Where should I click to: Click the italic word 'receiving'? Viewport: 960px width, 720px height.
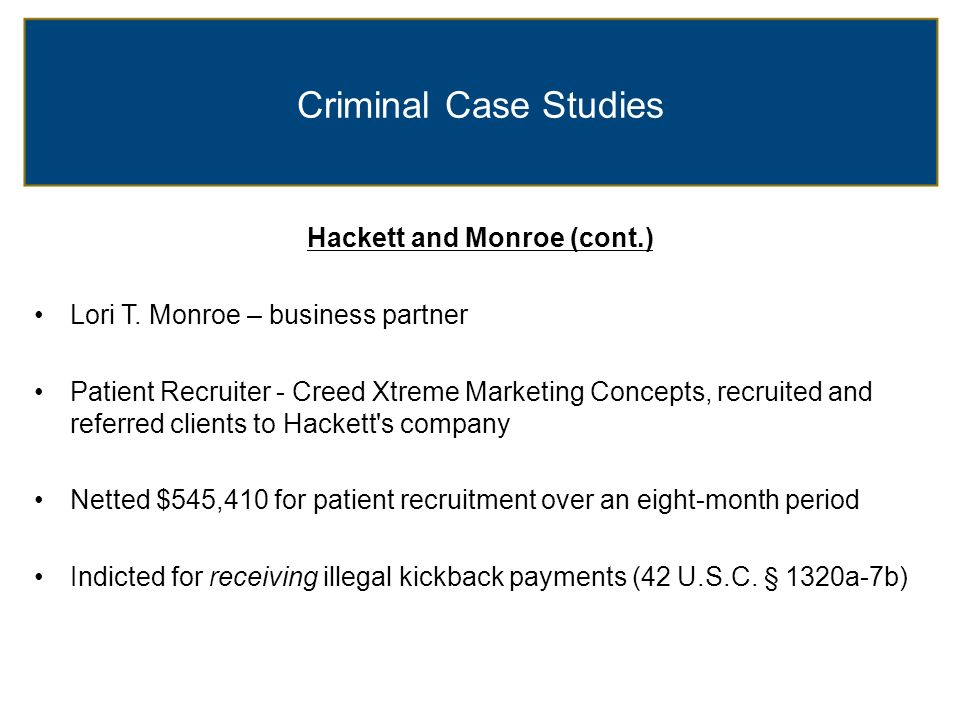tap(264, 577)
